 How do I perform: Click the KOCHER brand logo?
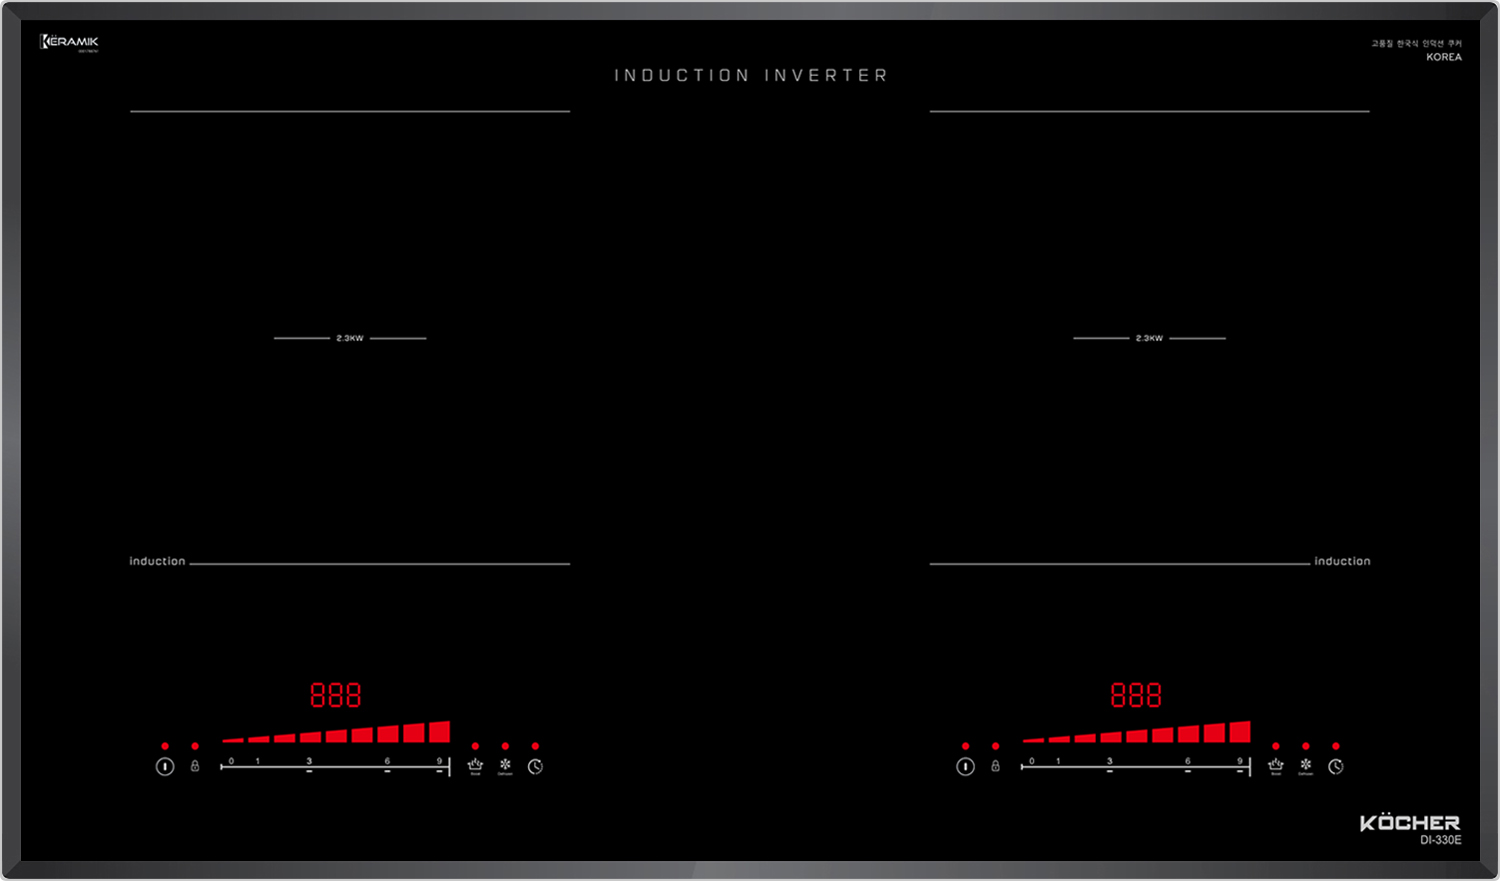click(1409, 823)
